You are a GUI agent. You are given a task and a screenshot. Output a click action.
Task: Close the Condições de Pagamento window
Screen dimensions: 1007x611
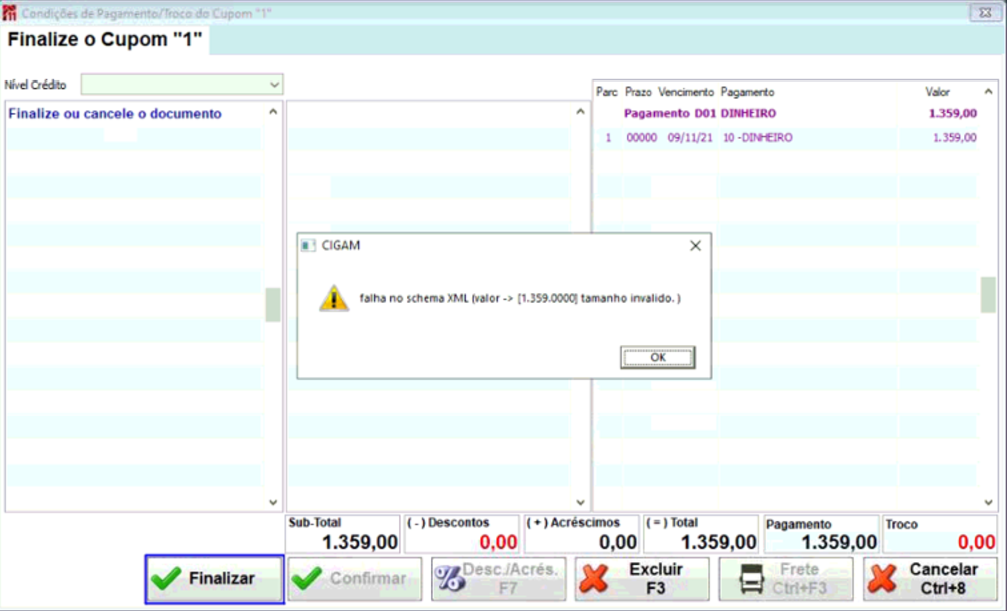pos(985,13)
